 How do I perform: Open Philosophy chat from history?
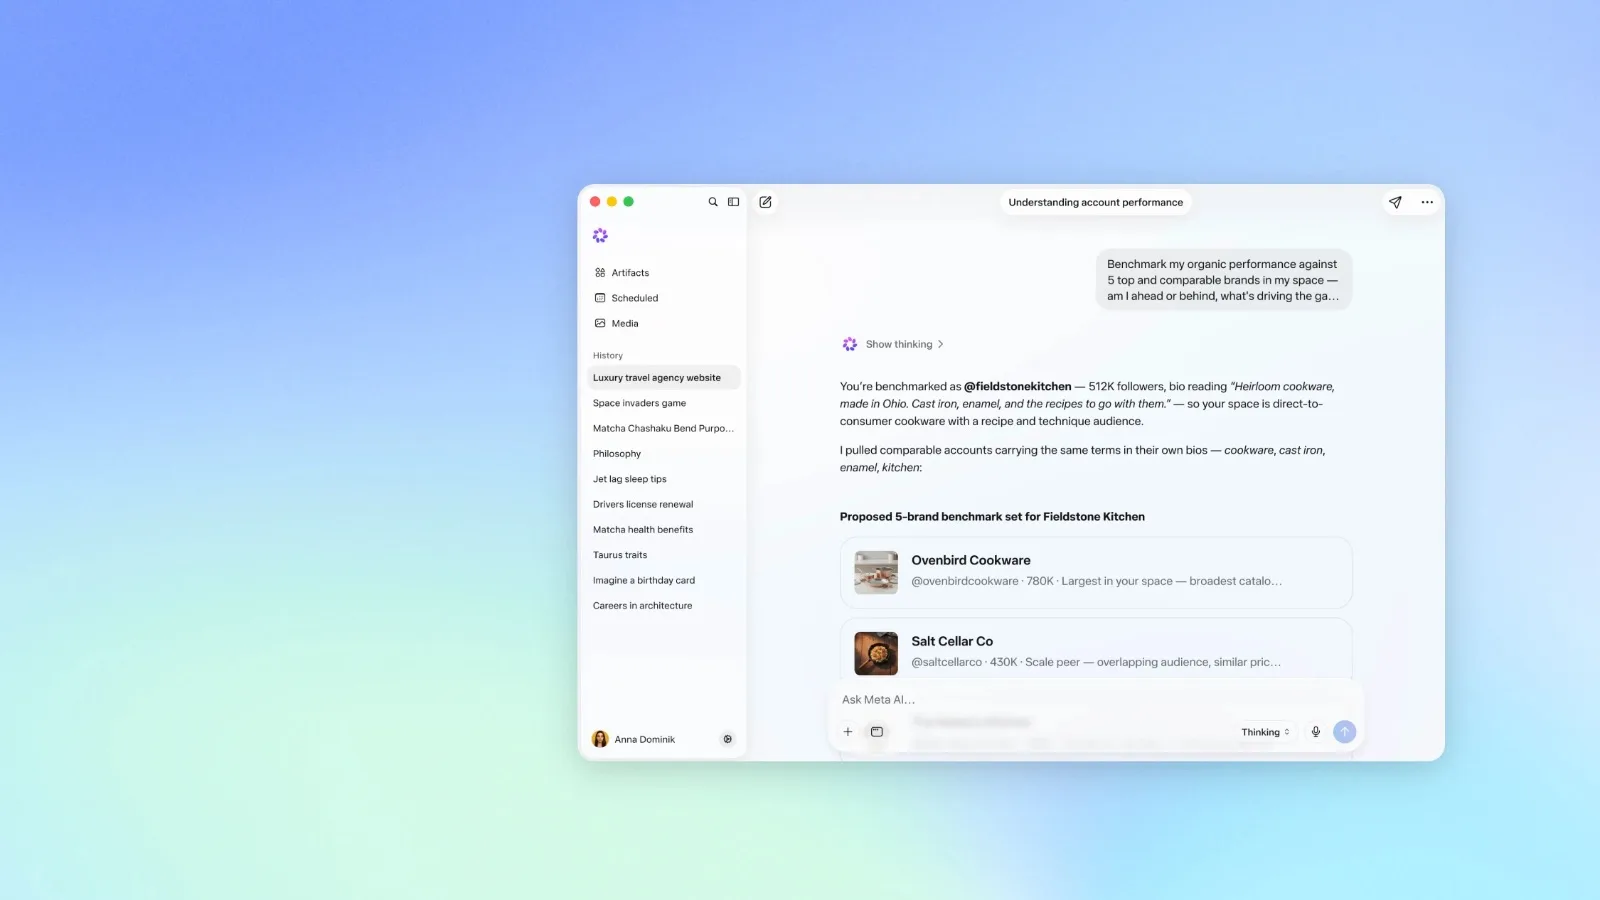coord(617,454)
